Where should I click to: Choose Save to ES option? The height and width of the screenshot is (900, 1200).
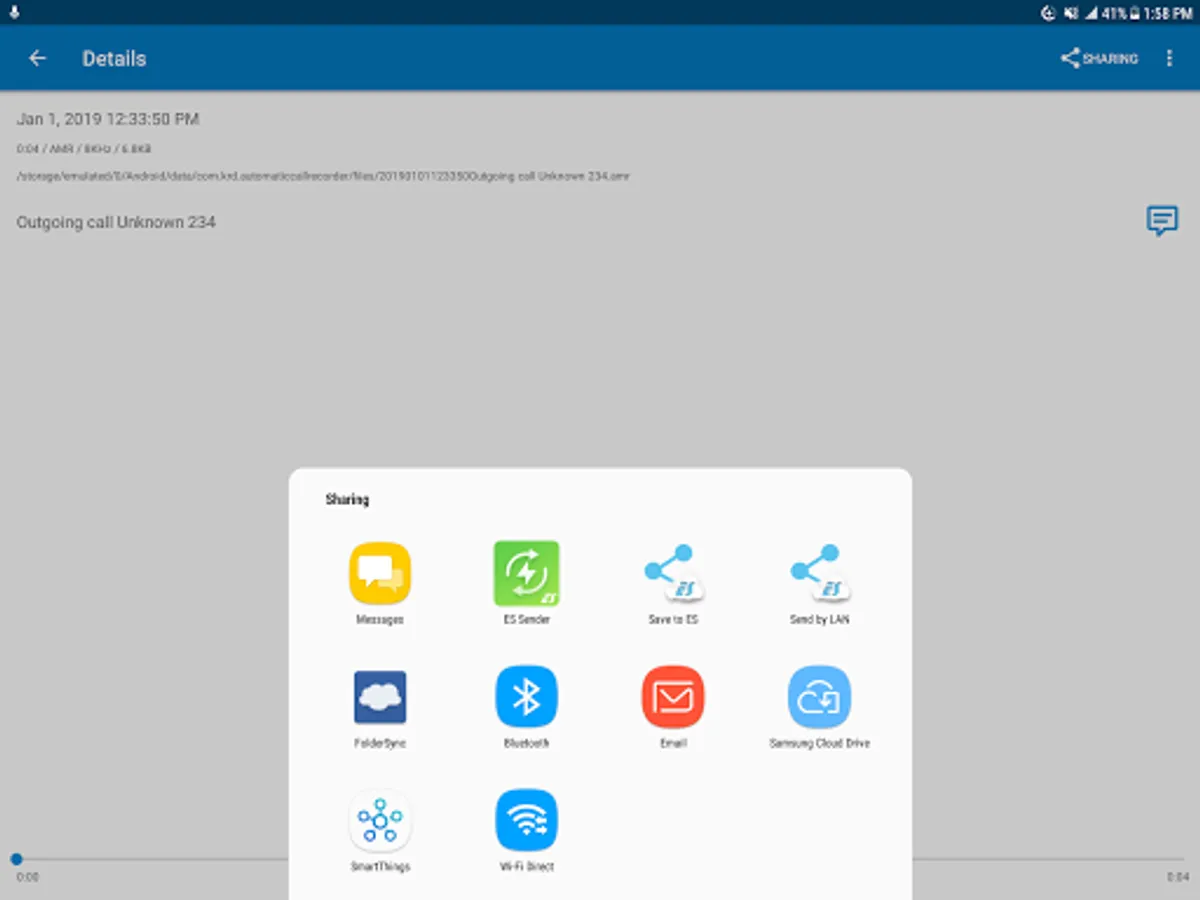pos(673,584)
